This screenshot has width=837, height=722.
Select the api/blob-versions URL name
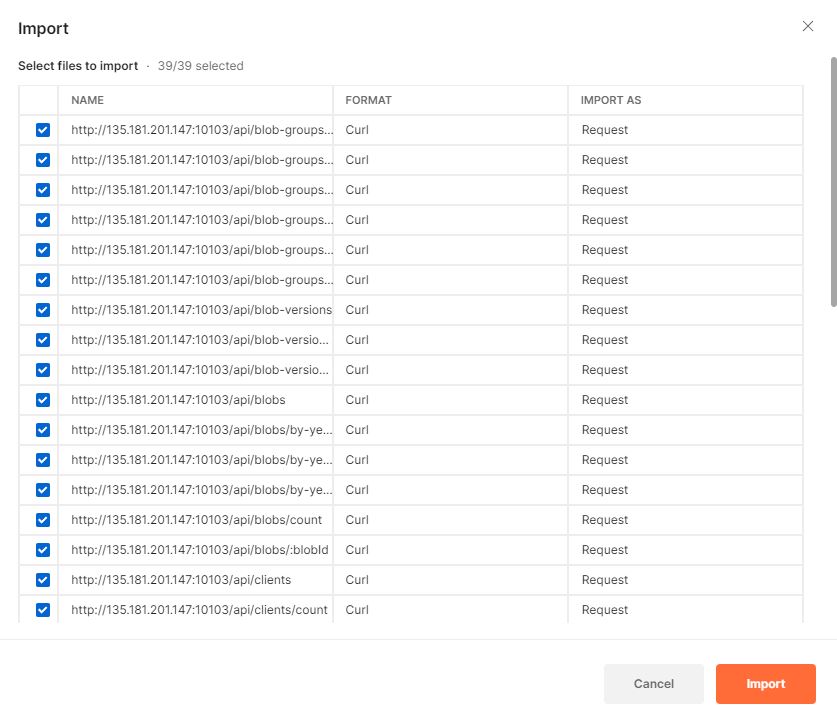click(x=201, y=310)
